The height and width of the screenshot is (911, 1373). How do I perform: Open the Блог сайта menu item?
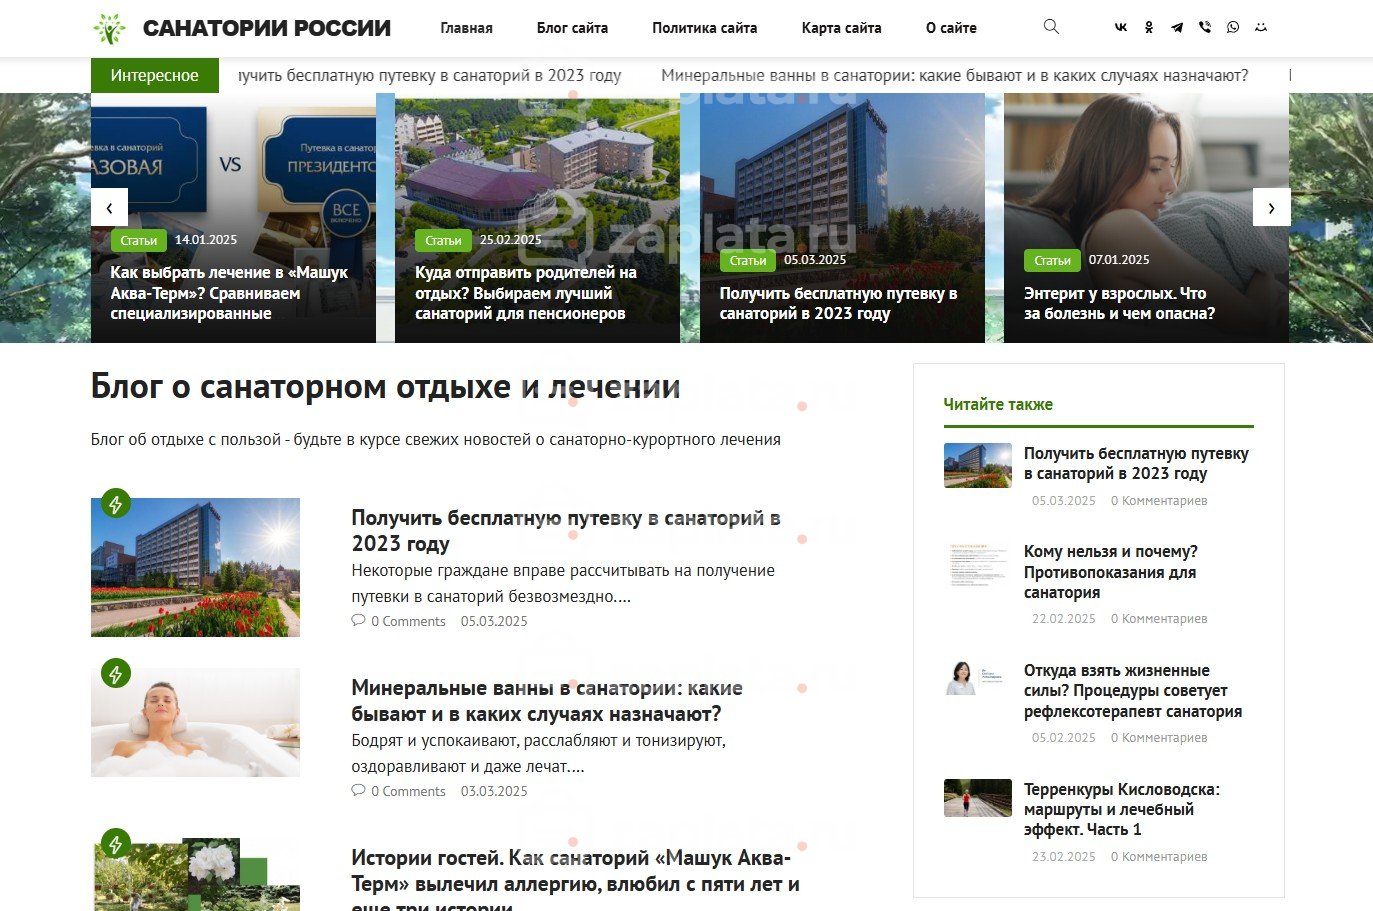pyautogui.click(x=572, y=28)
